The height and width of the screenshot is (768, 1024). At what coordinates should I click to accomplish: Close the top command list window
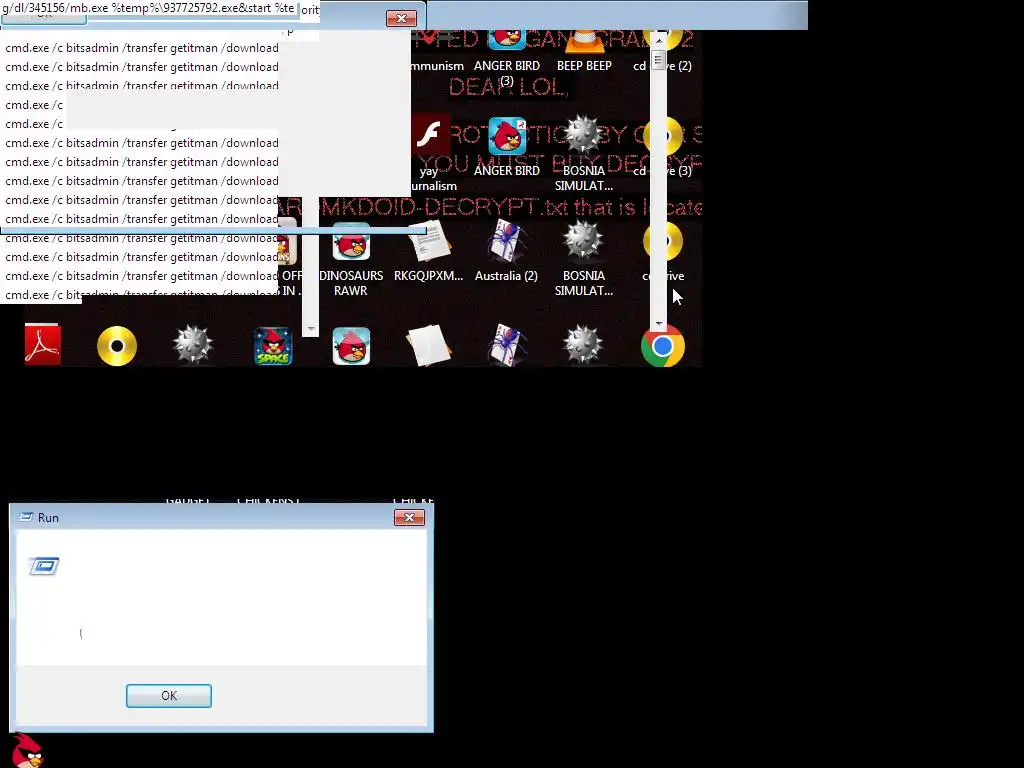402,18
